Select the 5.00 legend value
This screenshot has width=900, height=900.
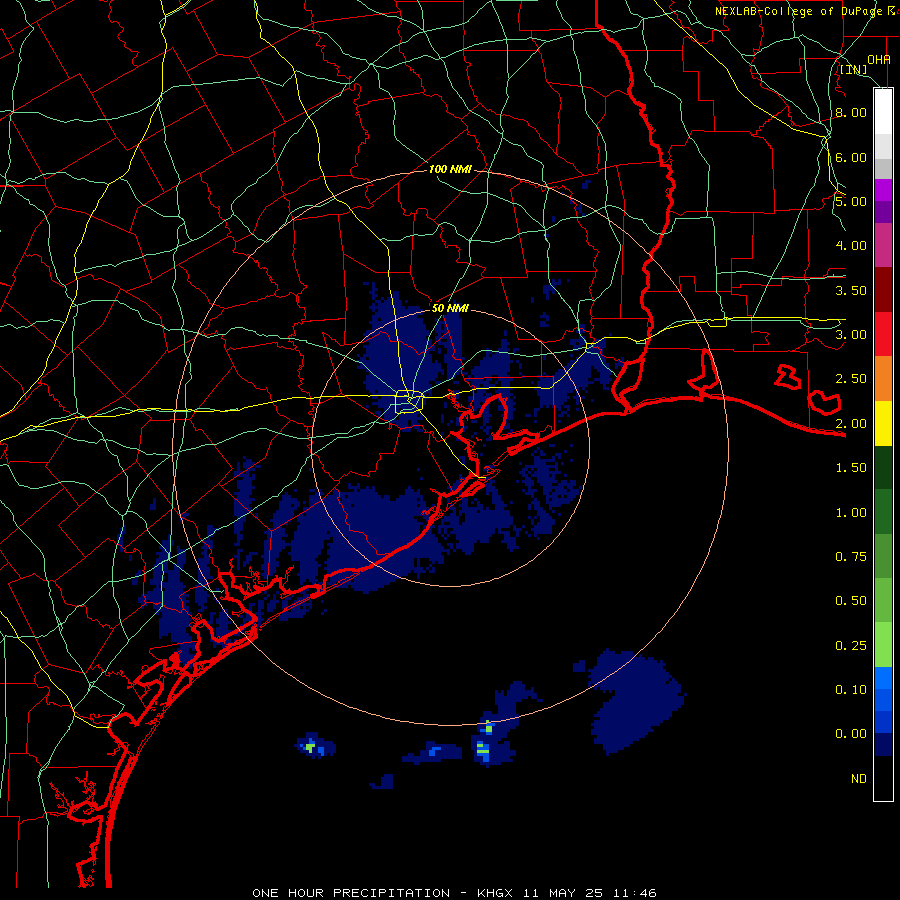(851, 201)
